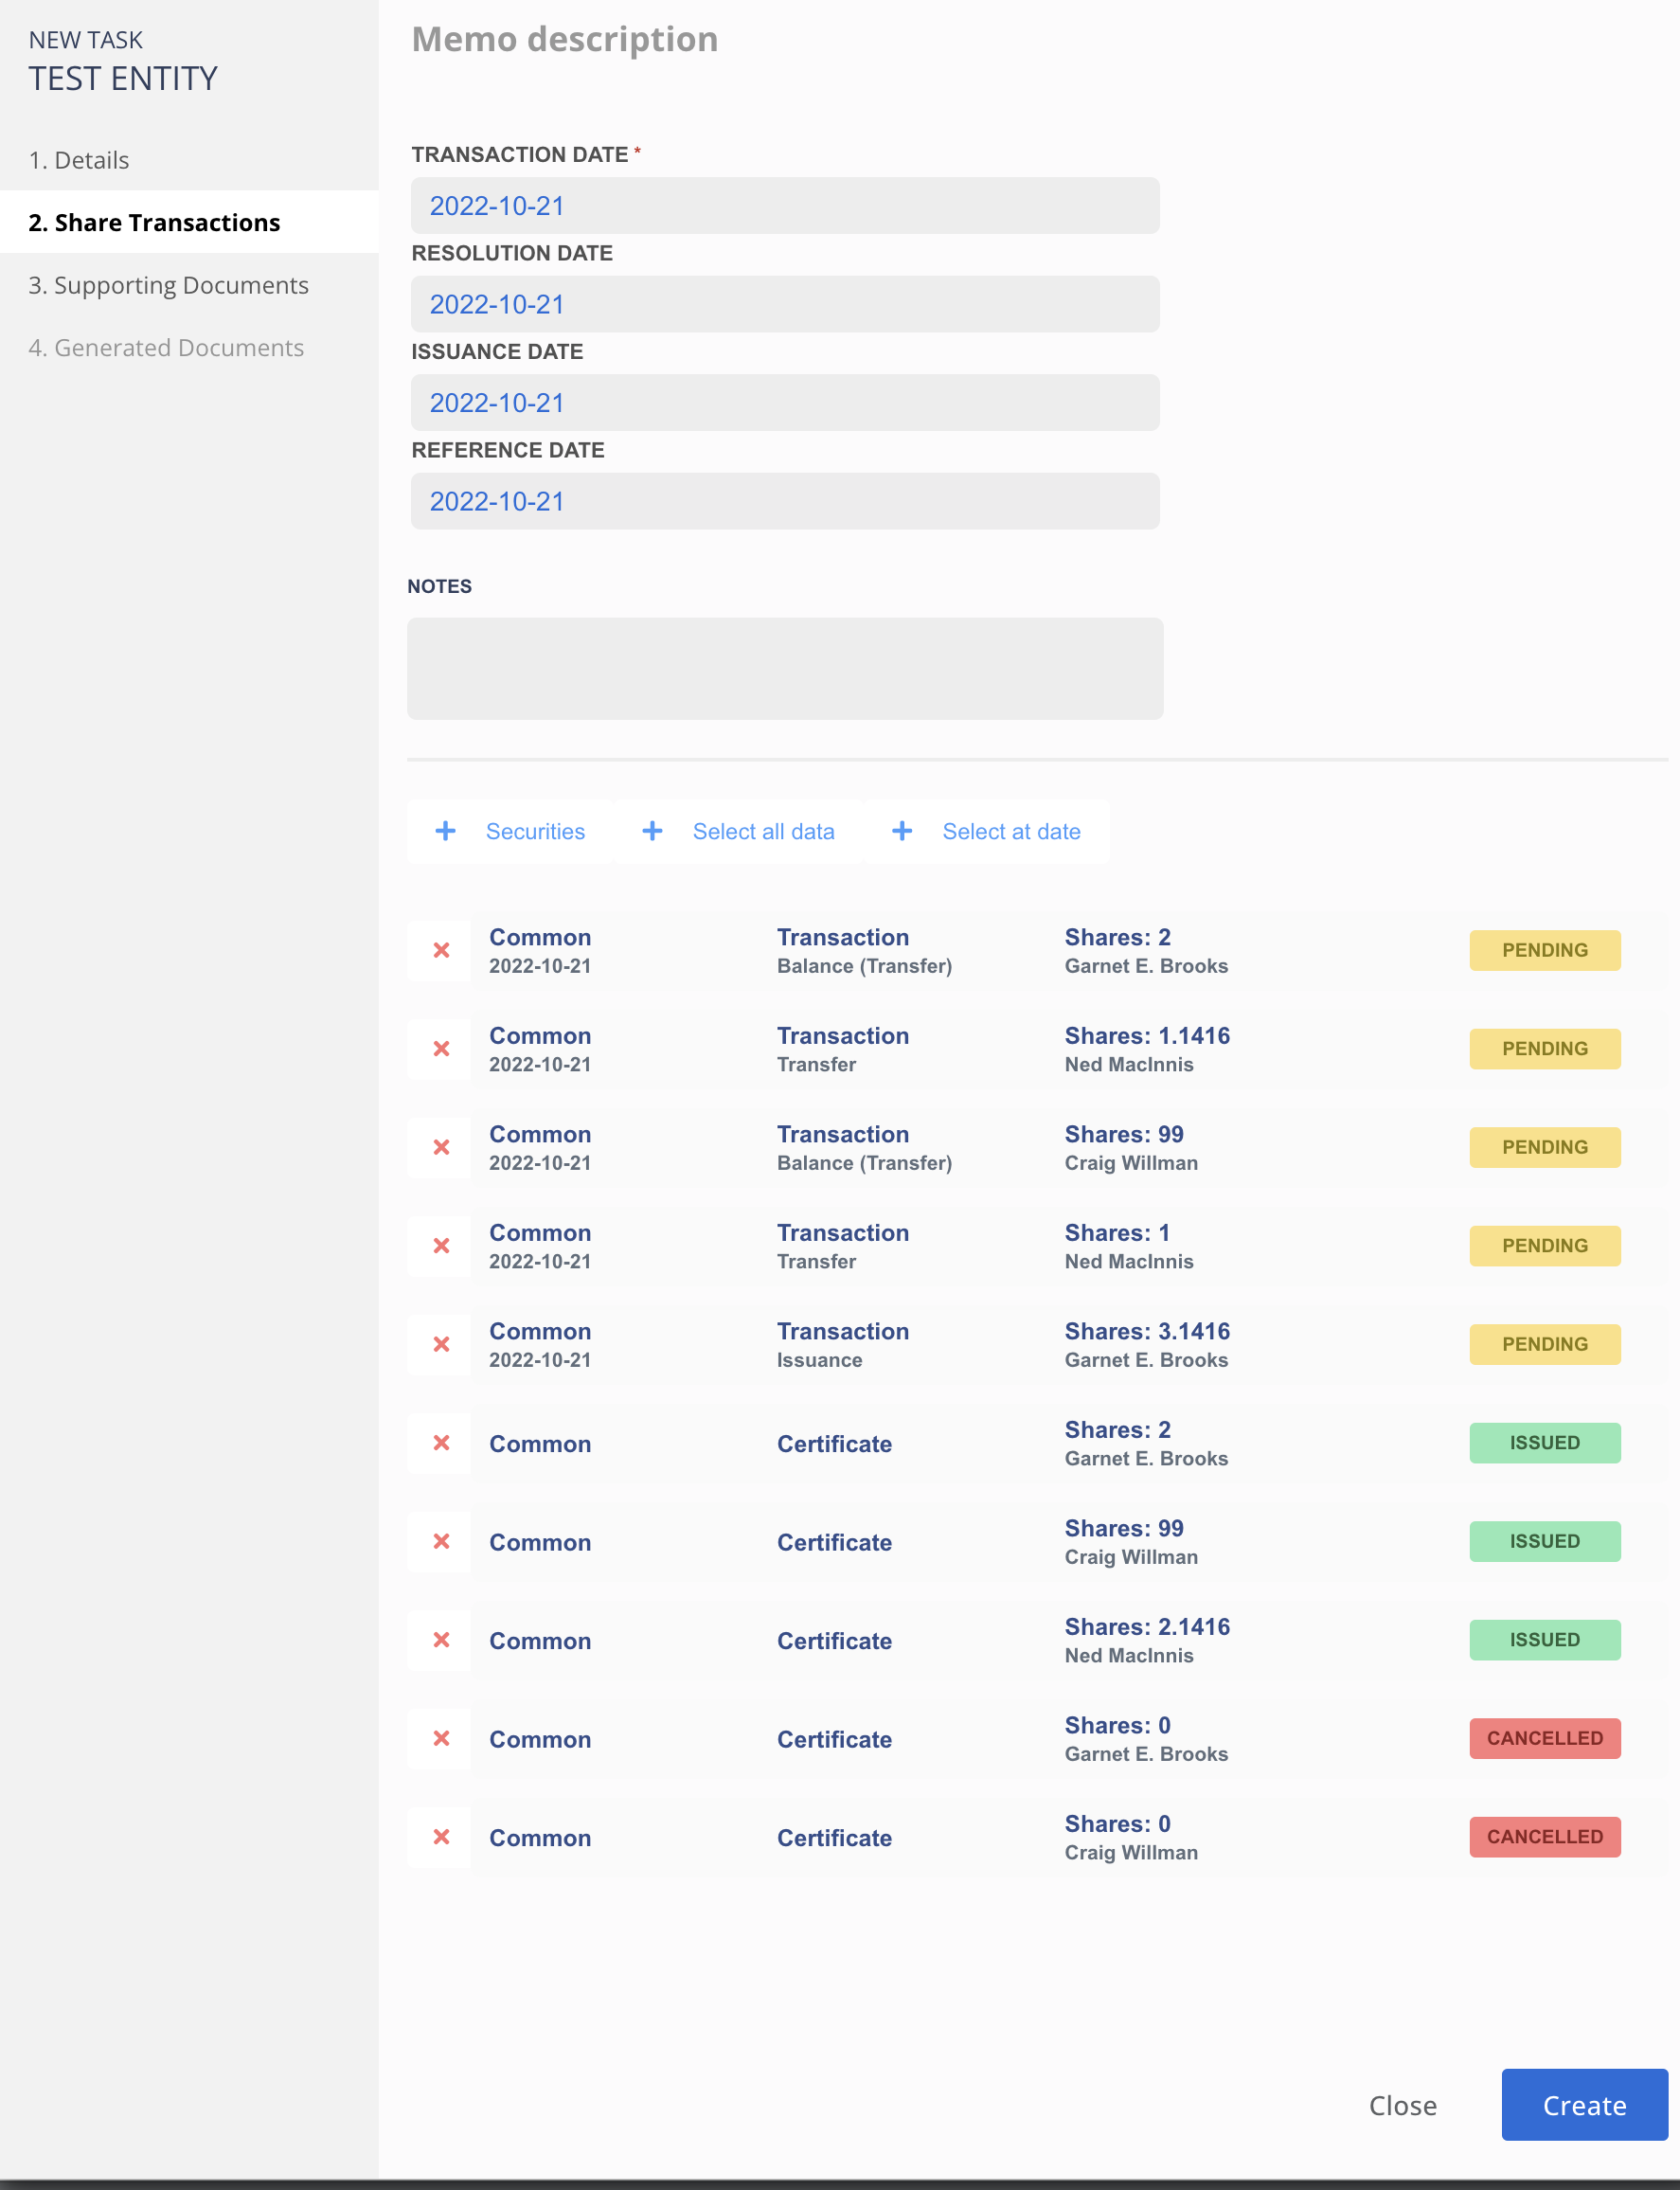Click the plus icon beside Securities
Screen dimensions: 1680x2190
(x=446, y=831)
